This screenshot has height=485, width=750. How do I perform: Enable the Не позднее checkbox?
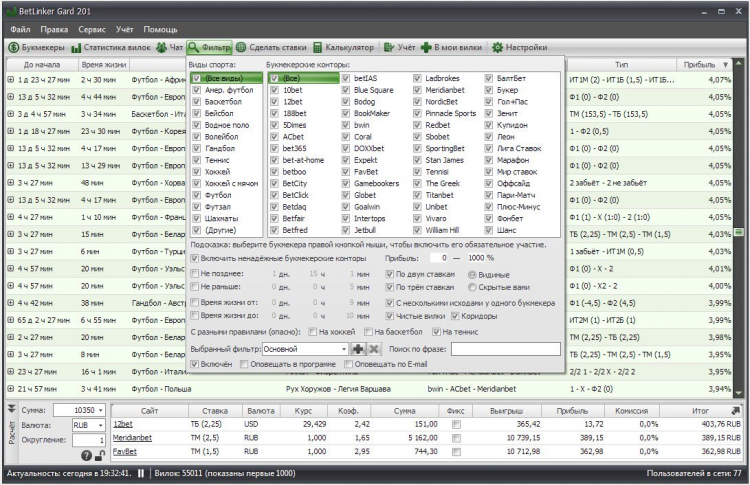click(194, 274)
